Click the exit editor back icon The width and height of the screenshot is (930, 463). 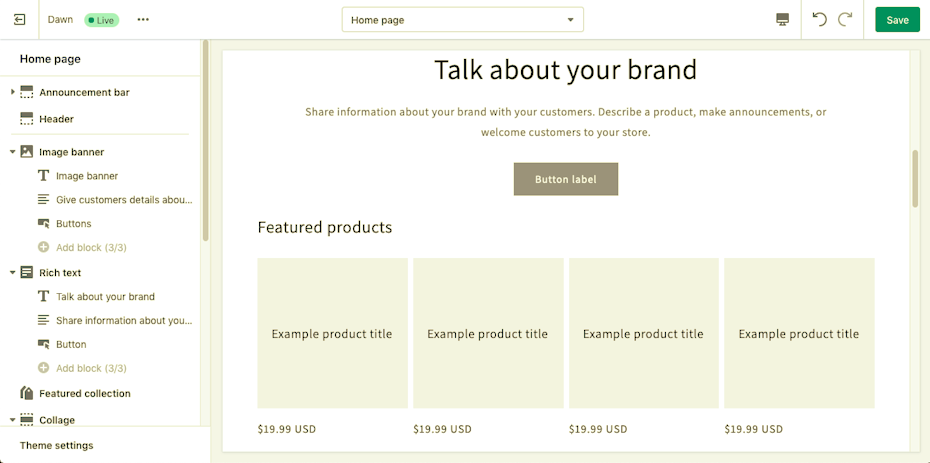tap(20, 20)
